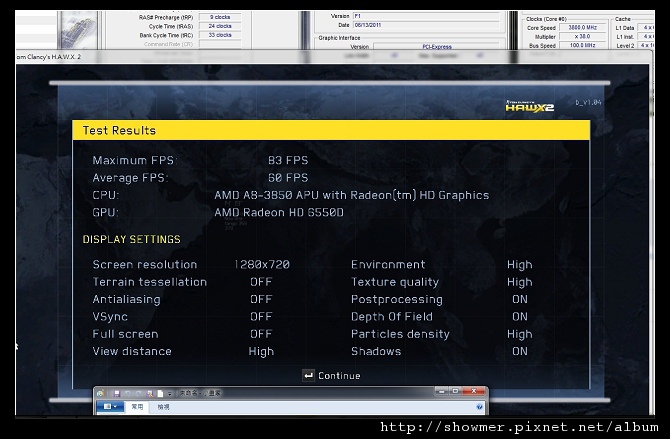Click the Redo icon in Paint's title bar

pos(138,393)
